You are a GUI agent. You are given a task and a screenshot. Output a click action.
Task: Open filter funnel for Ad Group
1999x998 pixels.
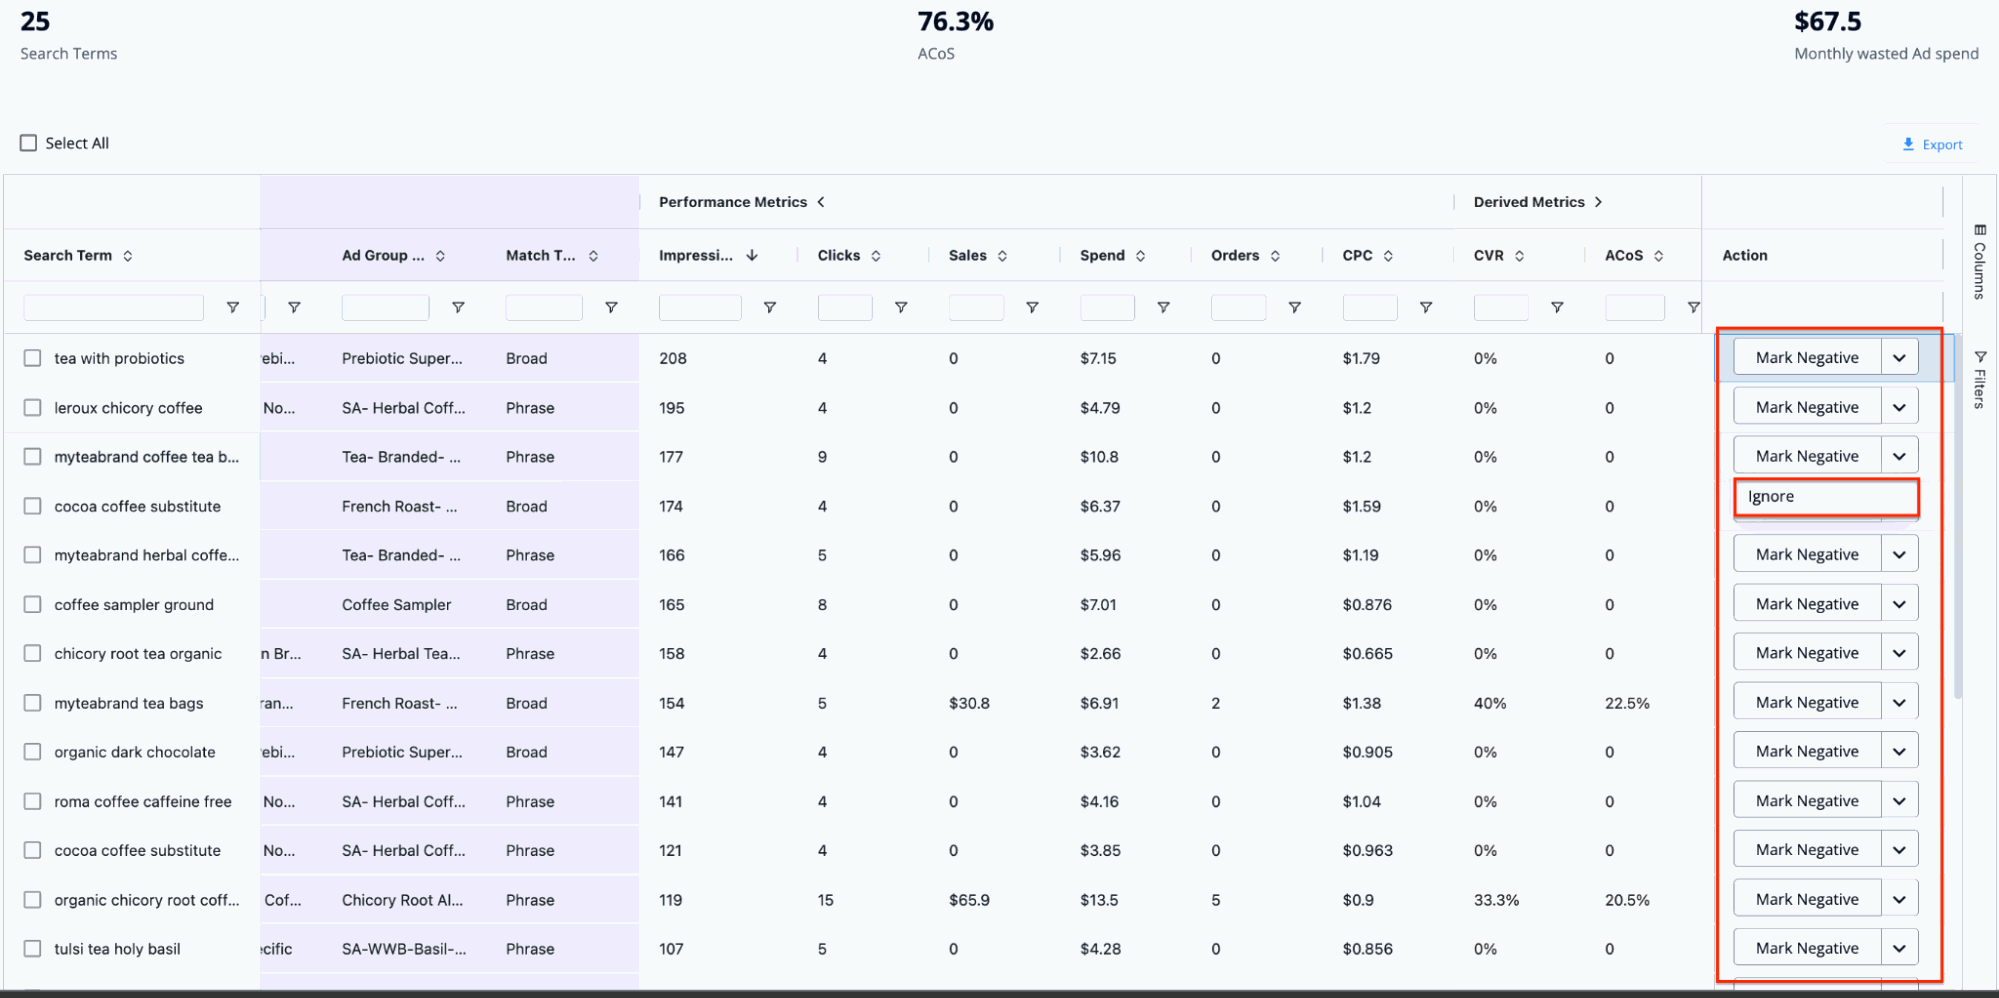458,308
